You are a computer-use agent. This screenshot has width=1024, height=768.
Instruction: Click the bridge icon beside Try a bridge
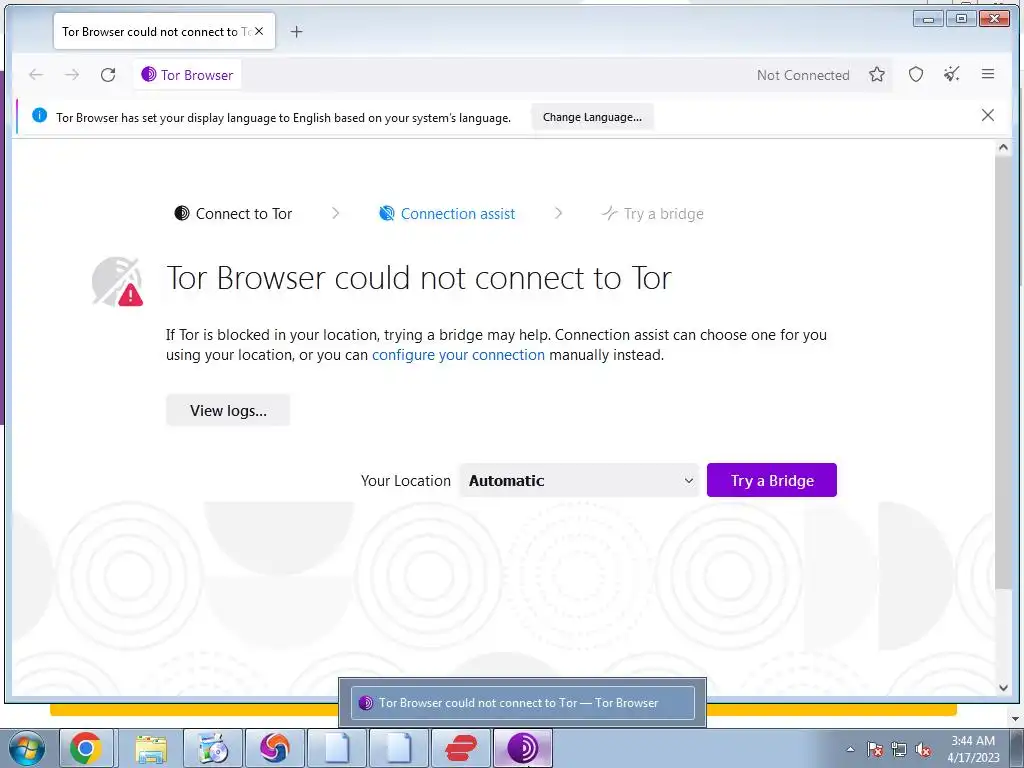click(x=609, y=214)
